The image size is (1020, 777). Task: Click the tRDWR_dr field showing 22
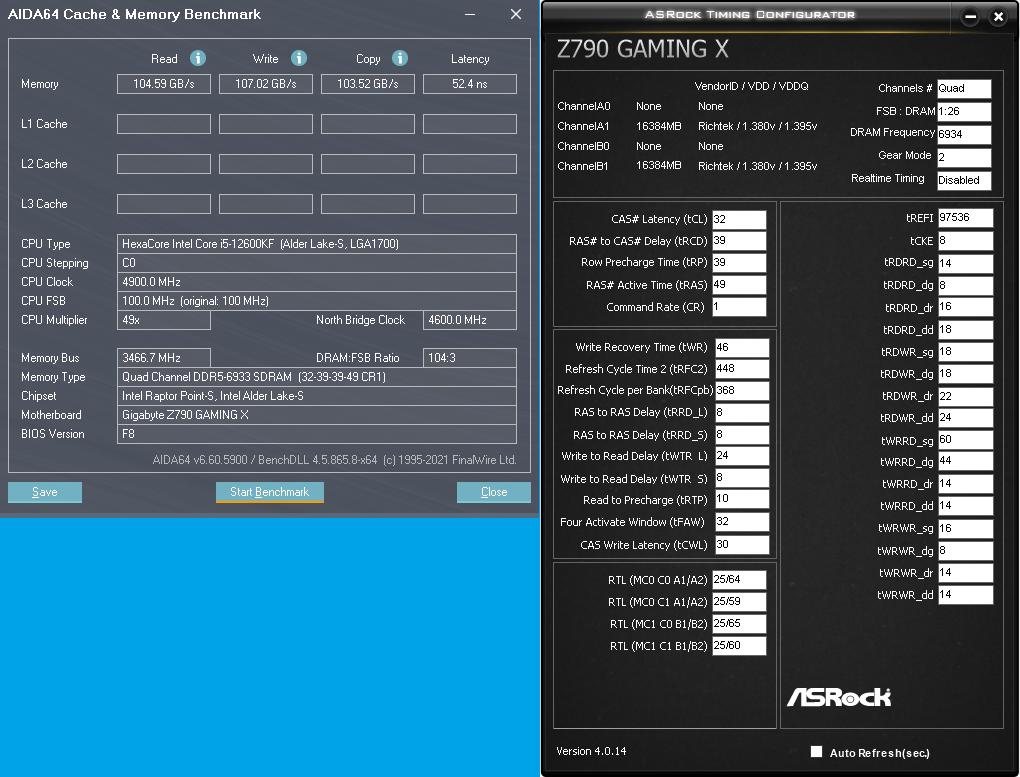[x=966, y=396]
